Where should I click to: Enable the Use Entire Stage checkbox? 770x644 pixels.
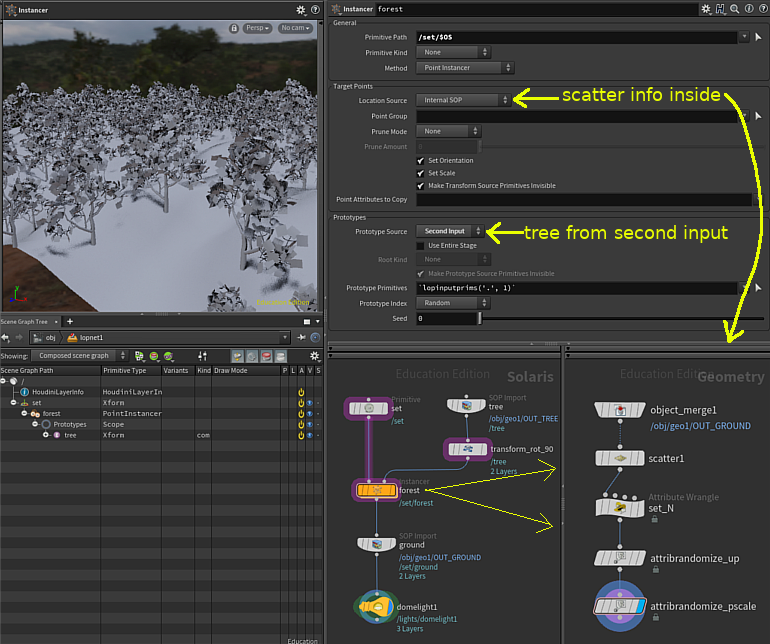[420, 246]
